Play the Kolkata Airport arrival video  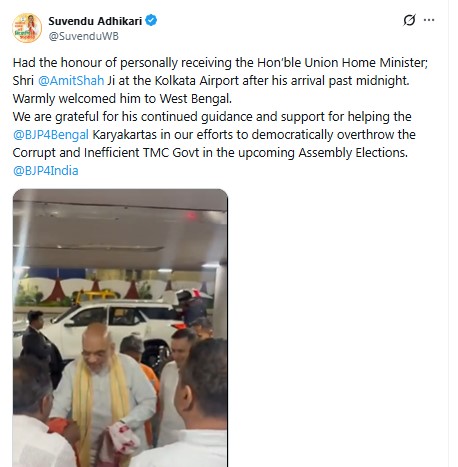coord(120,328)
